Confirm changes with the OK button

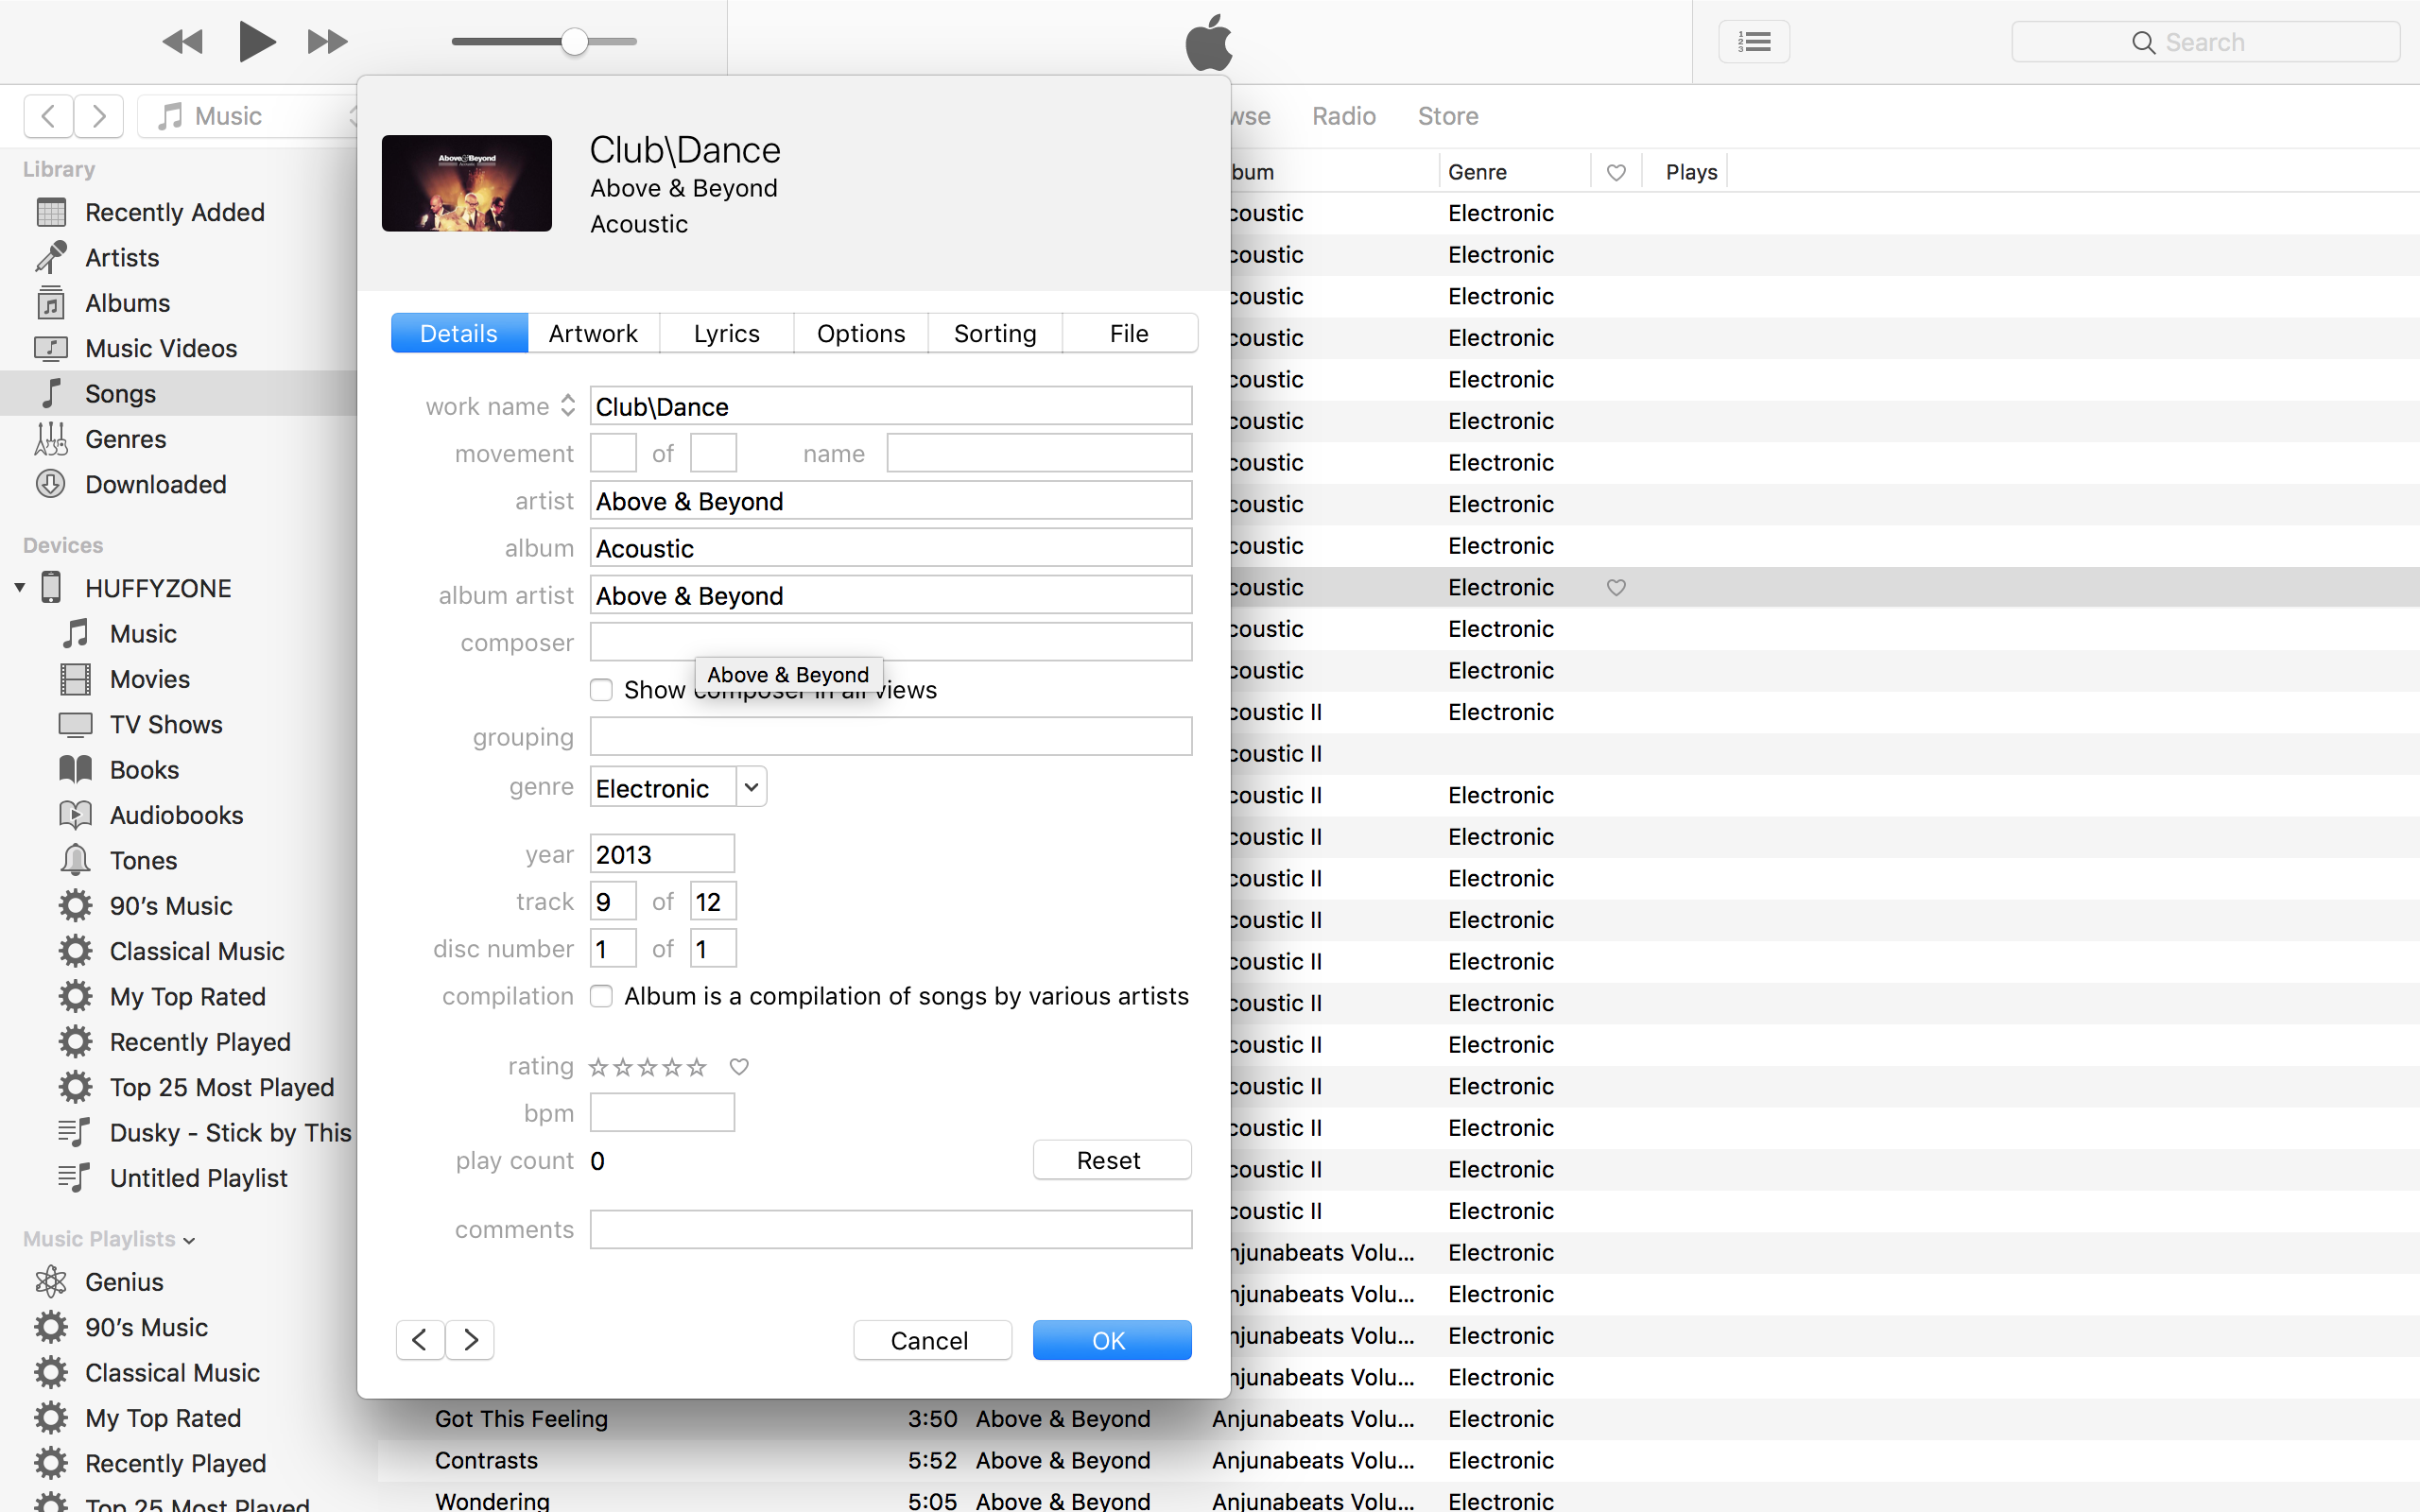pos(1111,1340)
